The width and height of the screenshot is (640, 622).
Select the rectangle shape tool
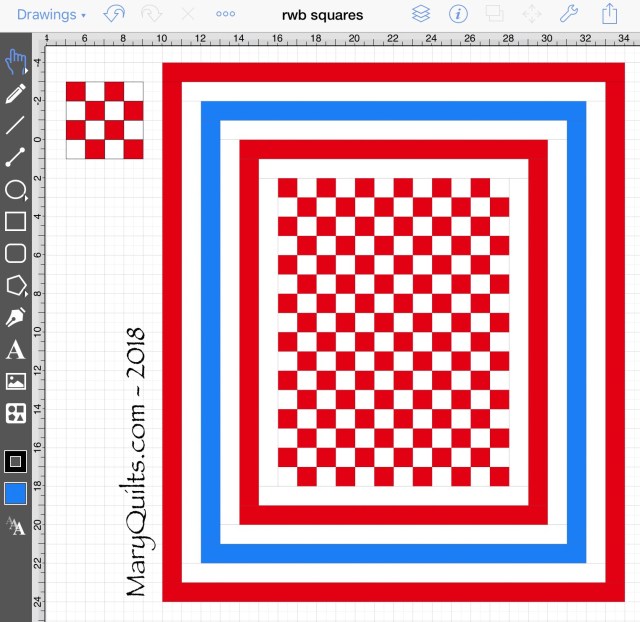point(15,221)
